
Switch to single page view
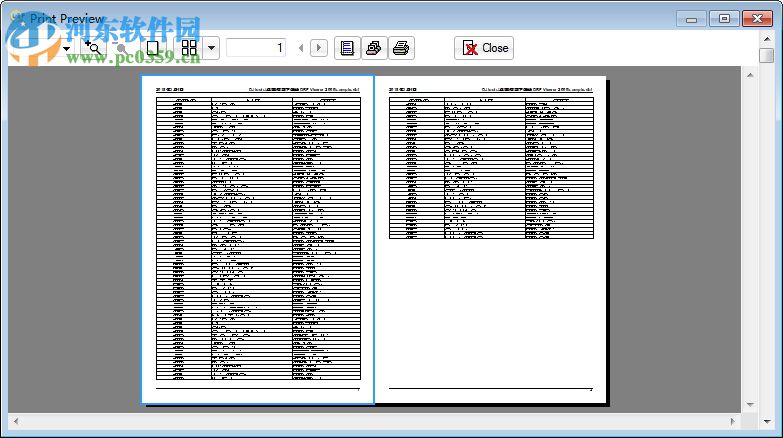[x=153, y=48]
